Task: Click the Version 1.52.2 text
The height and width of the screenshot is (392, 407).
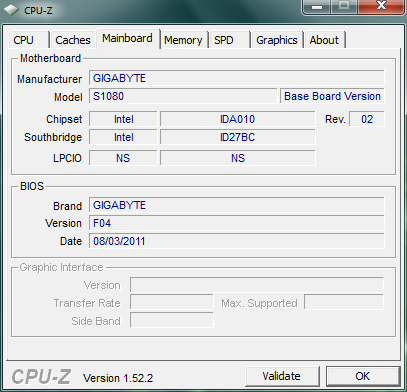Action: click(118, 378)
